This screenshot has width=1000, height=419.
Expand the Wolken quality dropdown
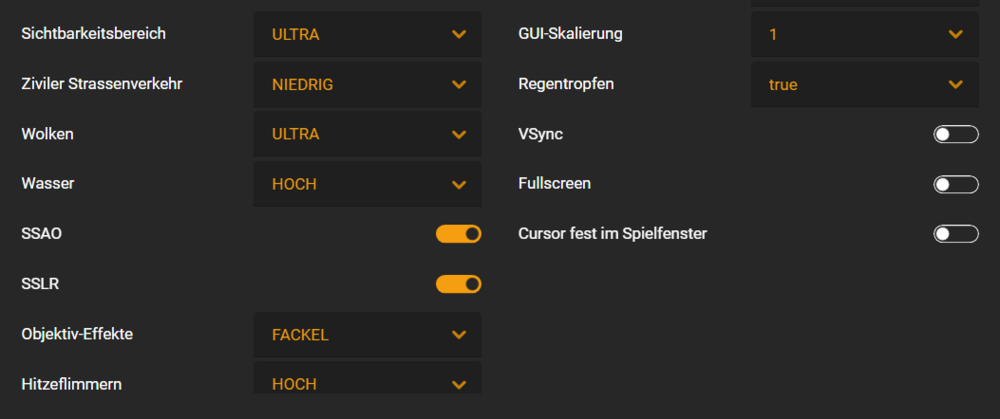point(367,134)
